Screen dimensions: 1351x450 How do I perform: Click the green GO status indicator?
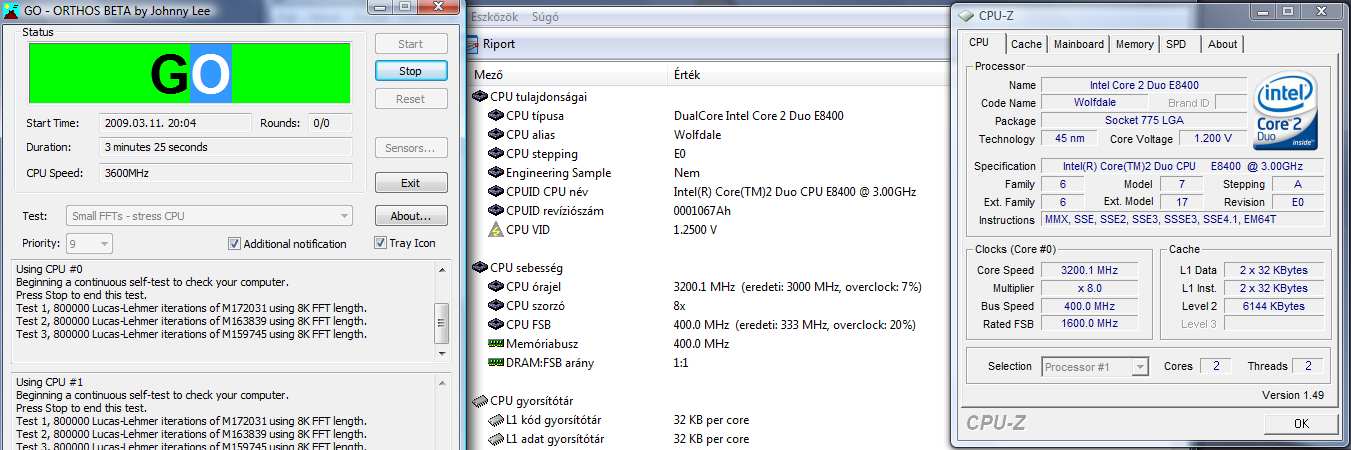pos(189,72)
